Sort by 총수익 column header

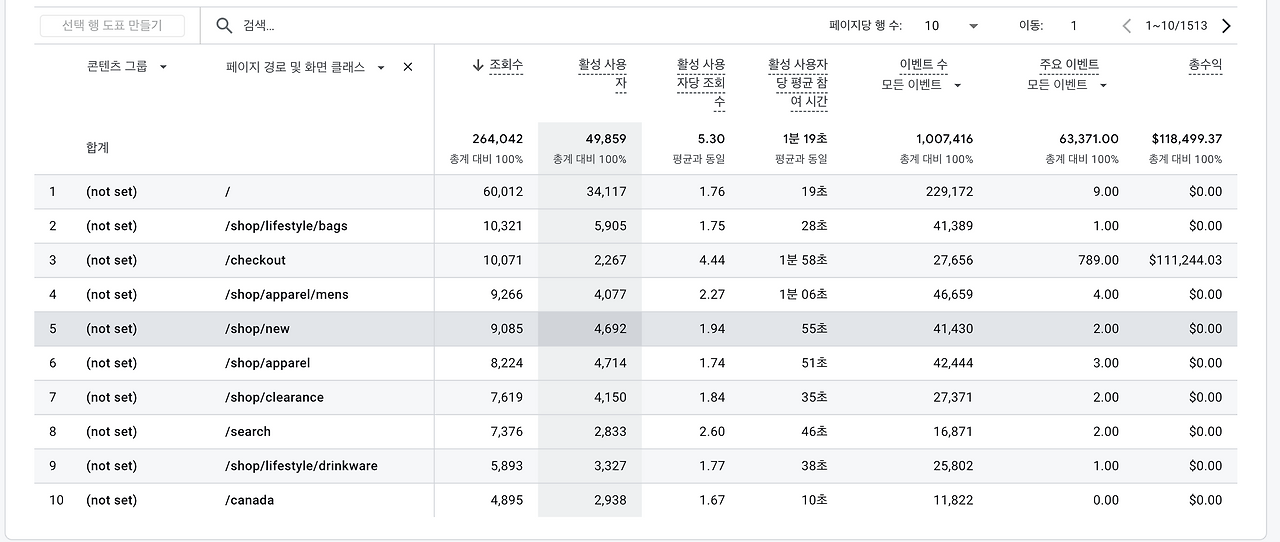pyautogui.click(x=1205, y=65)
